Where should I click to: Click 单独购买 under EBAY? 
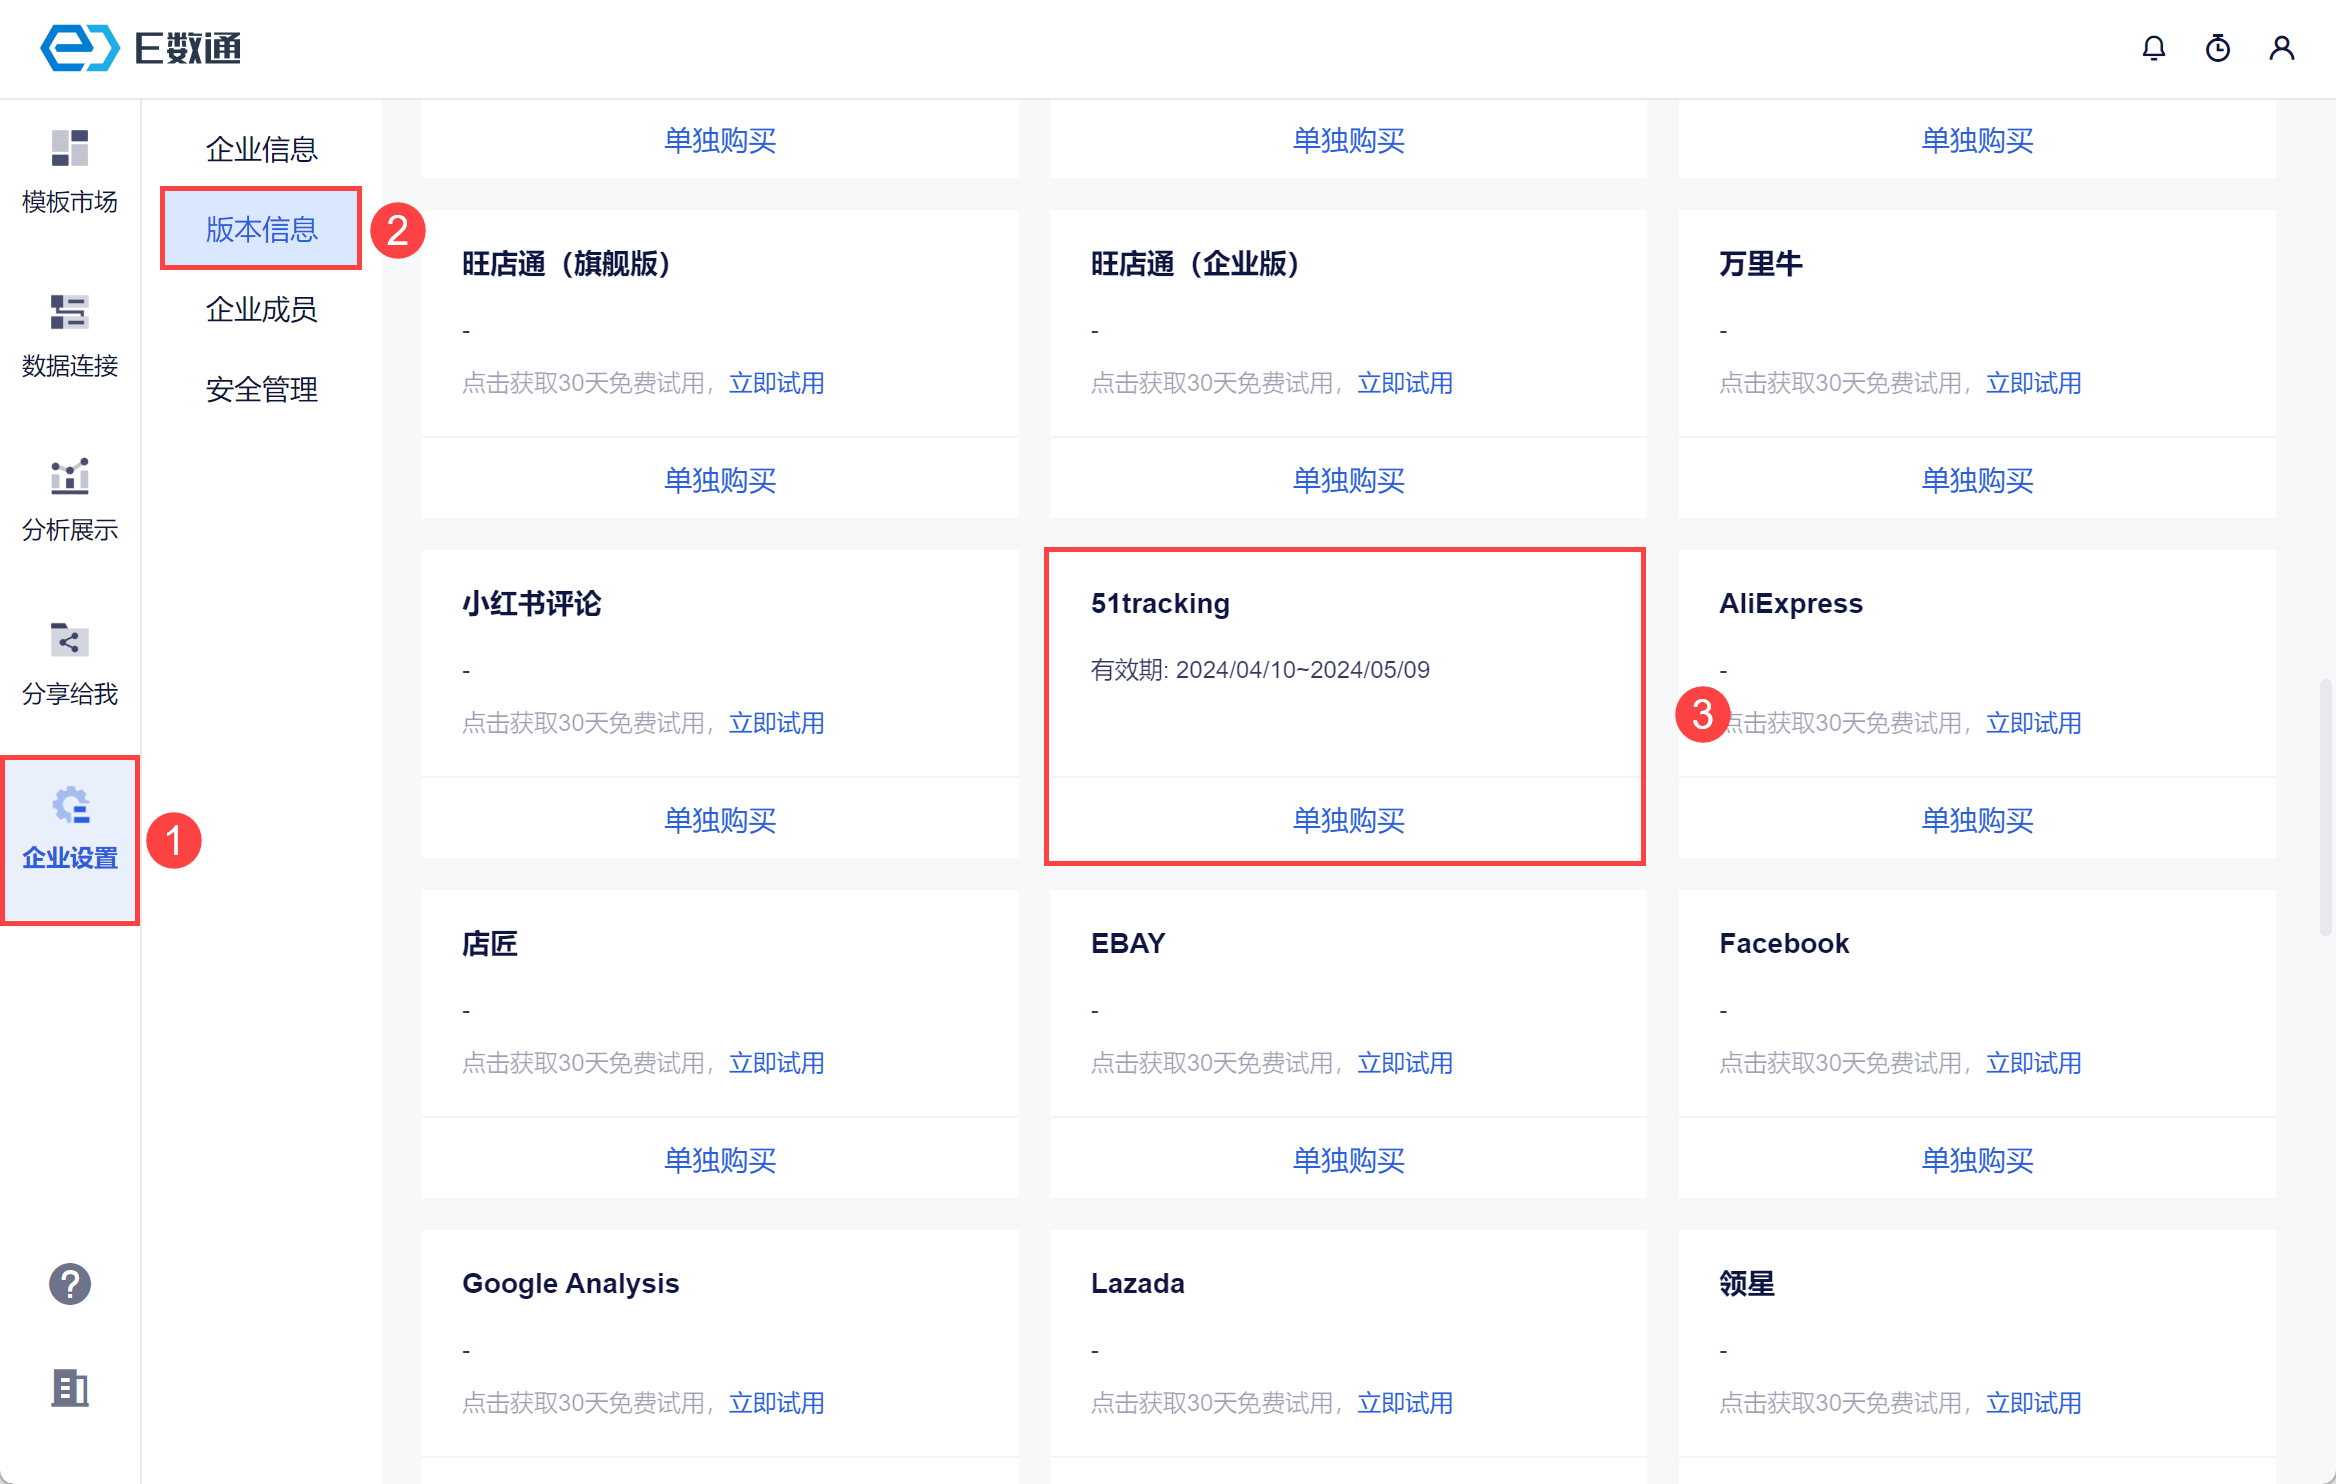pyautogui.click(x=1348, y=1159)
